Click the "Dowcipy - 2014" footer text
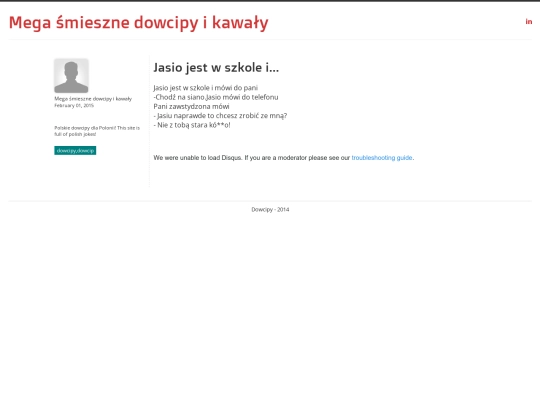The image size is (540, 405). [x=270, y=209]
